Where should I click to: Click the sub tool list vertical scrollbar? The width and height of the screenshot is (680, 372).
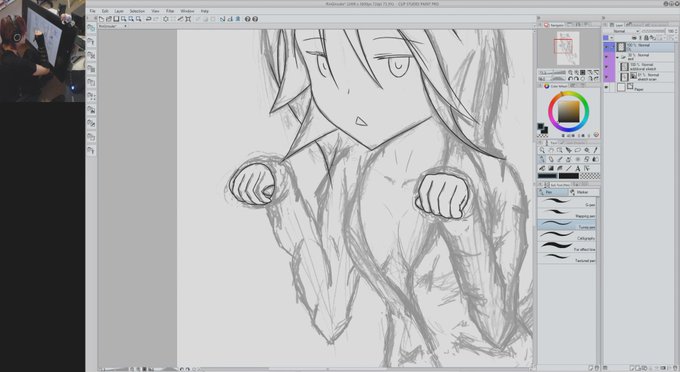click(598, 231)
